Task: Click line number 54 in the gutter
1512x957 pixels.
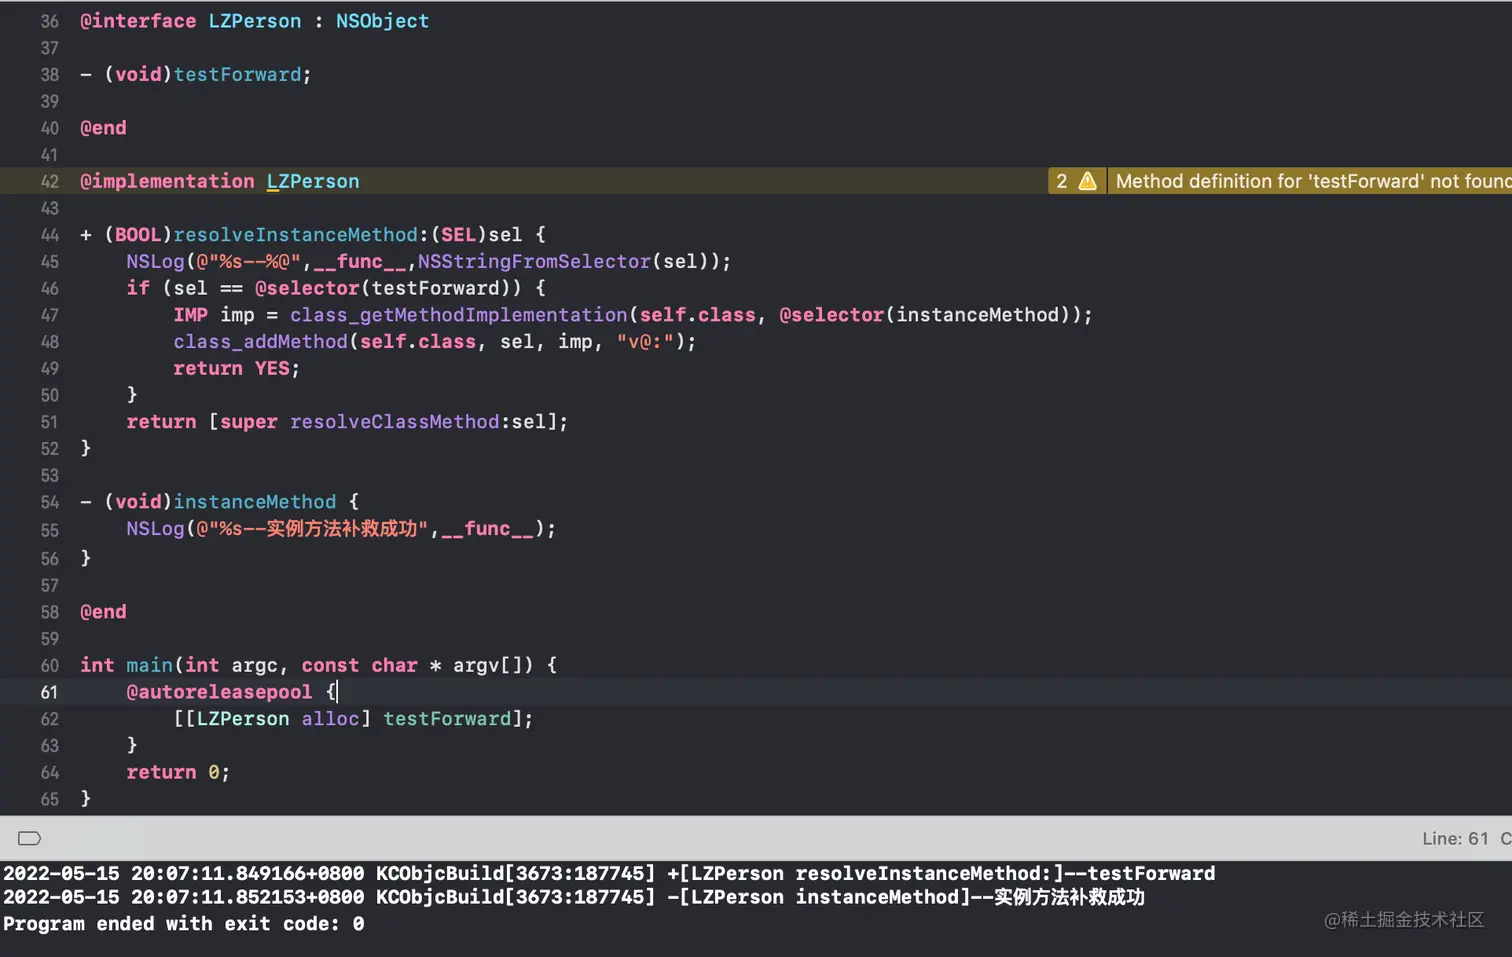Action: coord(50,502)
